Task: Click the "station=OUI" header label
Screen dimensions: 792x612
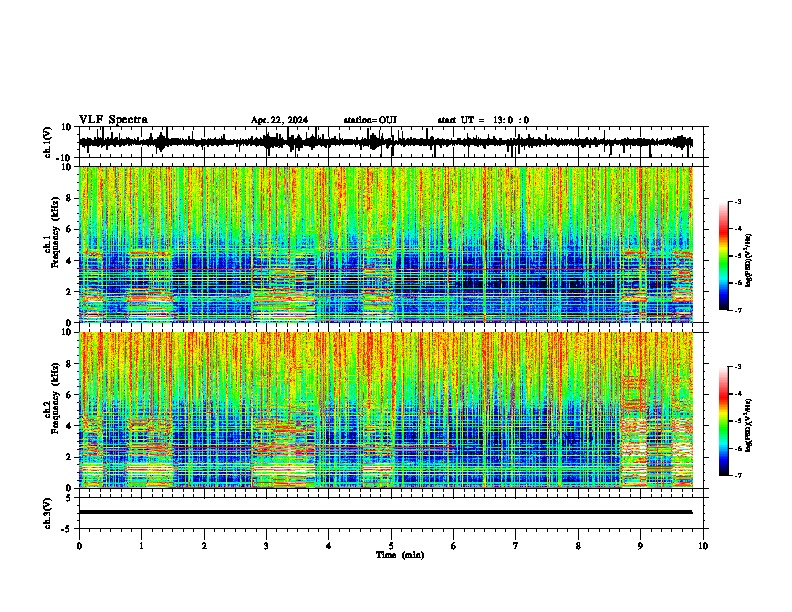Action: click(x=370, y=120)
